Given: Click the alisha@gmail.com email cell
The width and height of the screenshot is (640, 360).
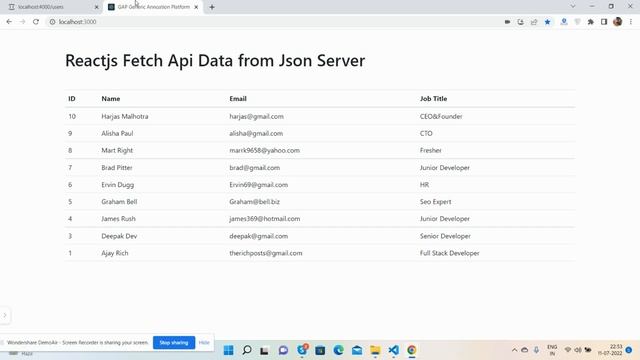Looking at the screenshot, I should point(256,133).
